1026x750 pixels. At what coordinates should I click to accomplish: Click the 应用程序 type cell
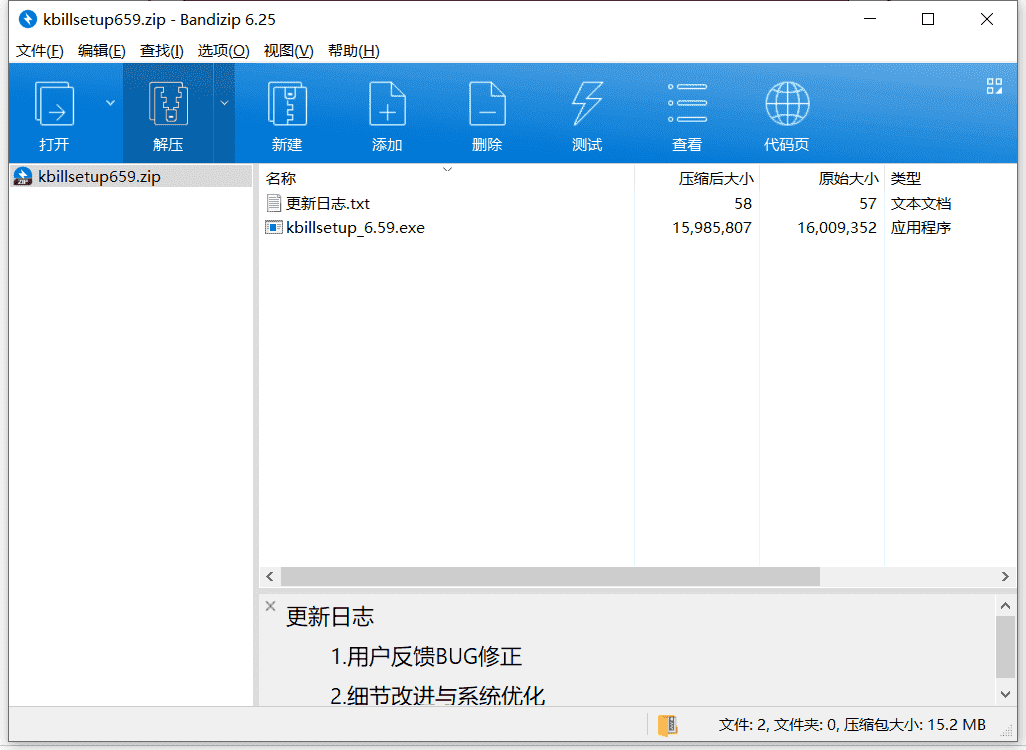pos(921,228)
